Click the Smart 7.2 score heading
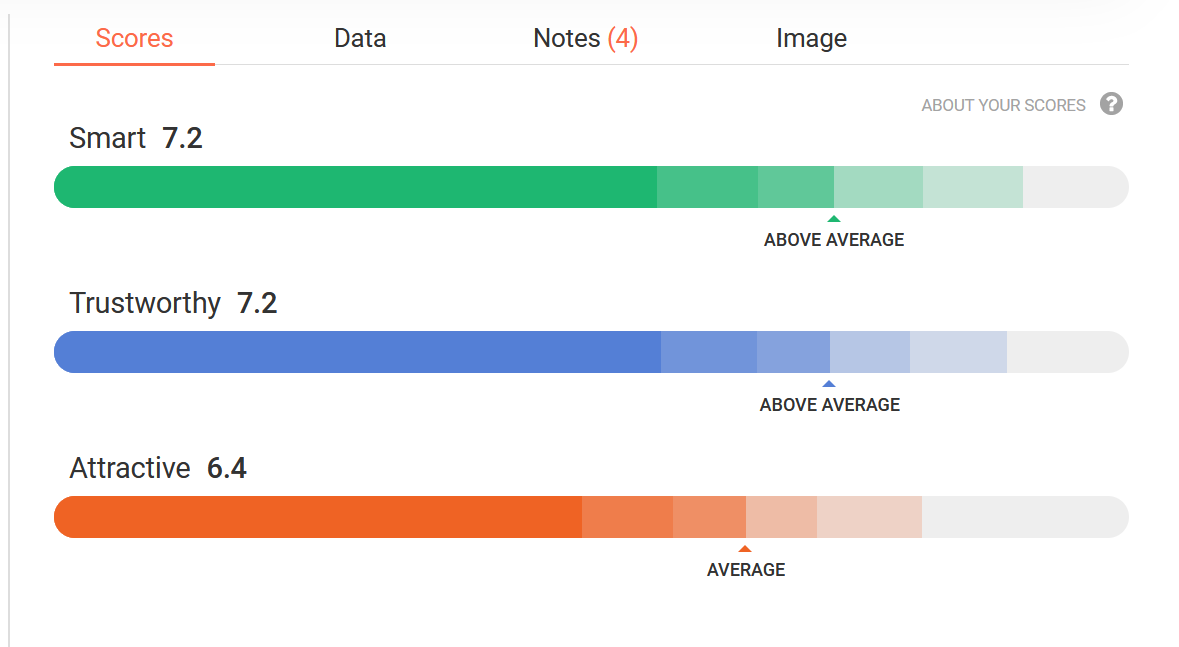 pos(136,138)
